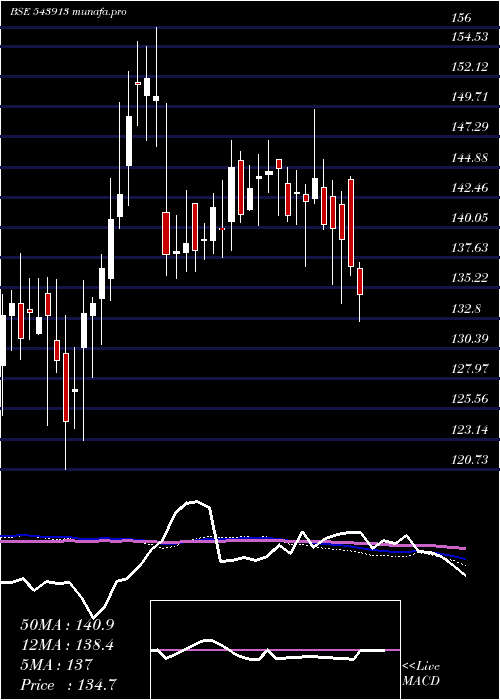Click the 125.56 price axis label

click(470, 399)
